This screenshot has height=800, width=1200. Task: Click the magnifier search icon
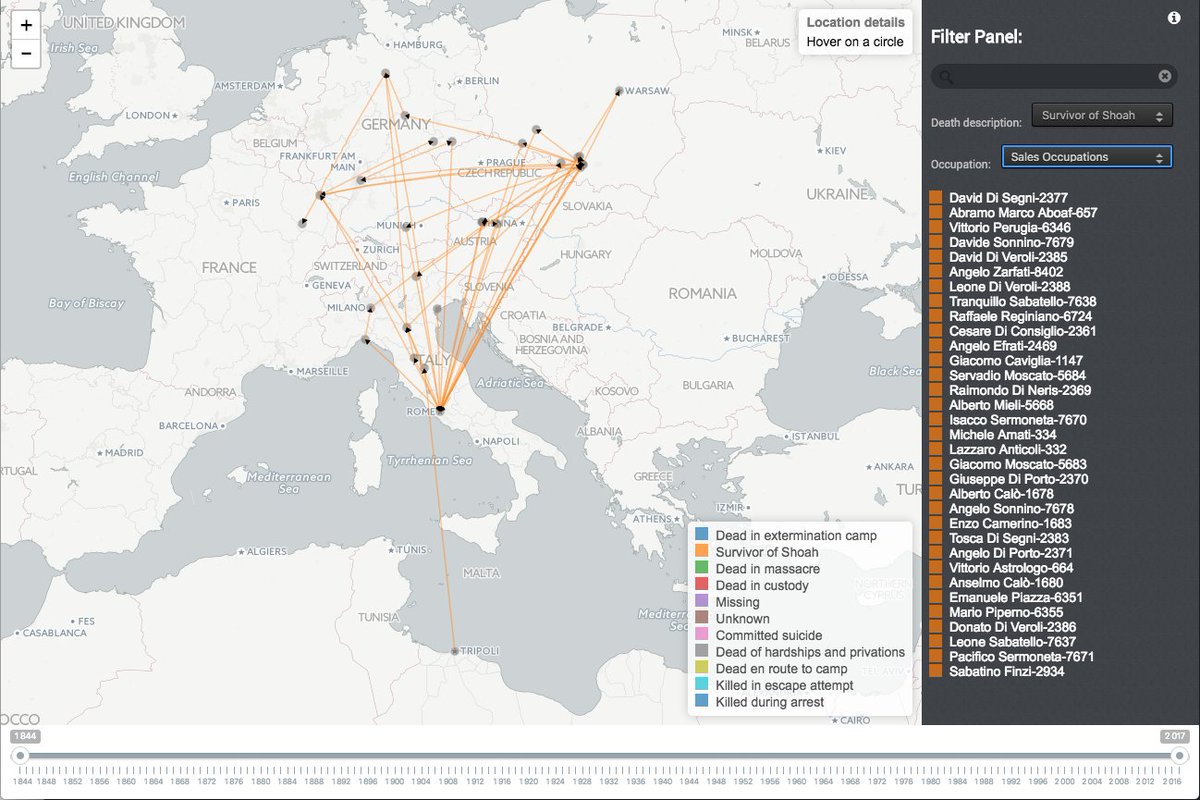tap(947, 77)
